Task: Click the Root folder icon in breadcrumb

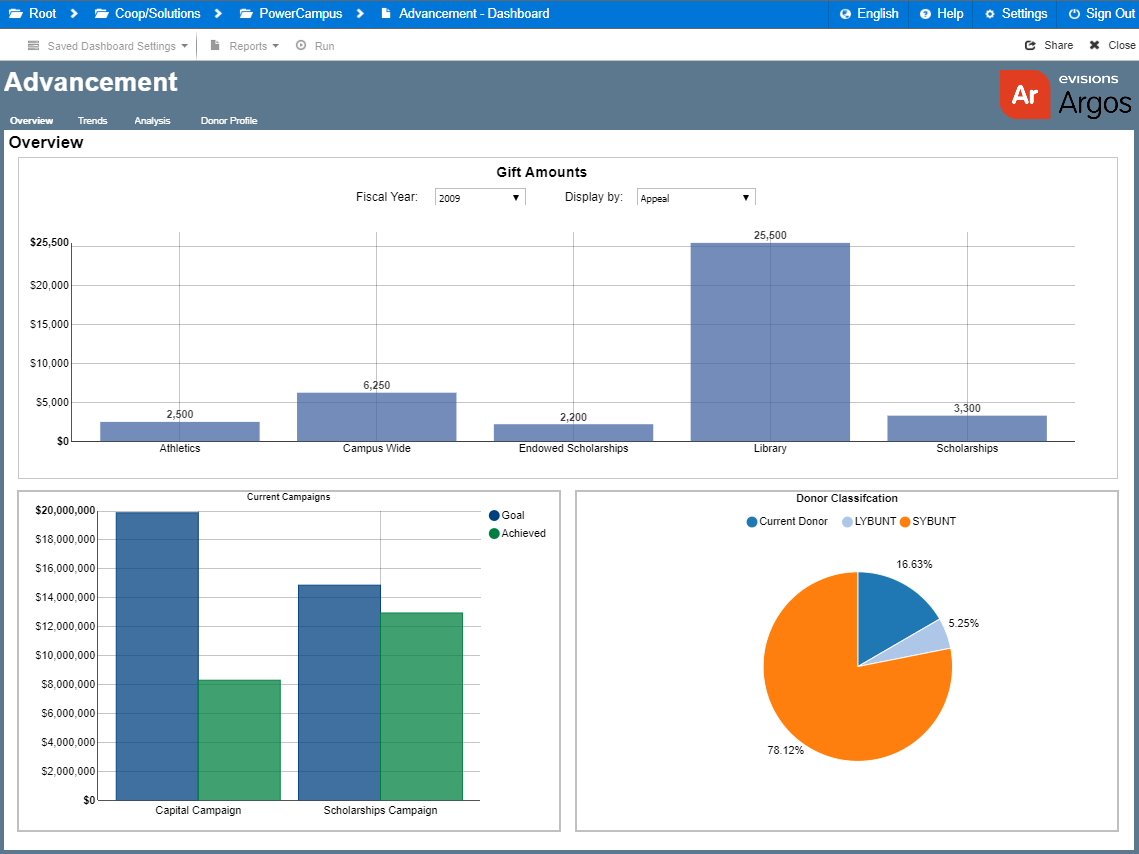Action: (16, 14)
